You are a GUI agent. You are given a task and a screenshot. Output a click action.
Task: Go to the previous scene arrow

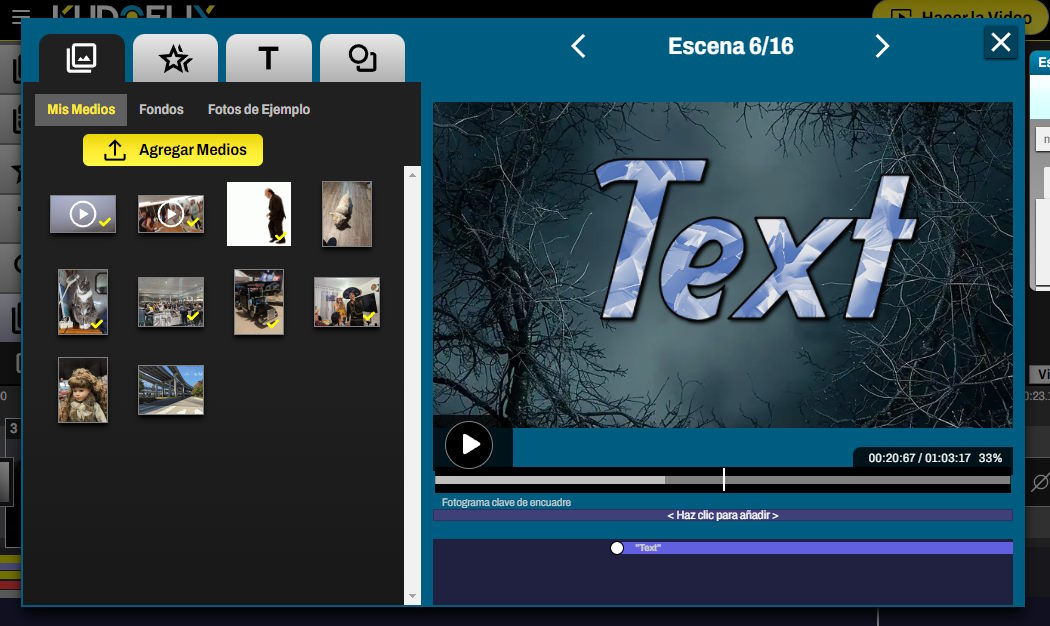coord(578,46)
